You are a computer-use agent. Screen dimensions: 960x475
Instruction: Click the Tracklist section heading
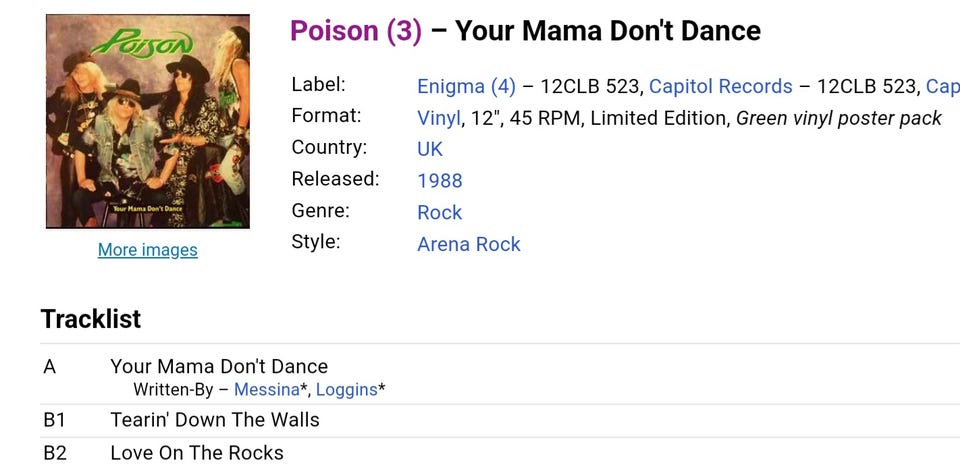(x=91, y=319)
